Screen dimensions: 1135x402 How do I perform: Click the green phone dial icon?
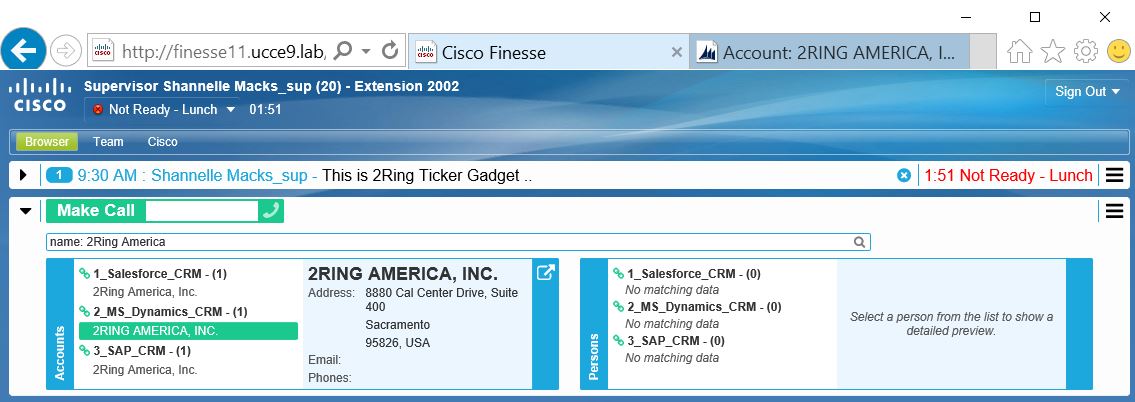tap(270, 211)
